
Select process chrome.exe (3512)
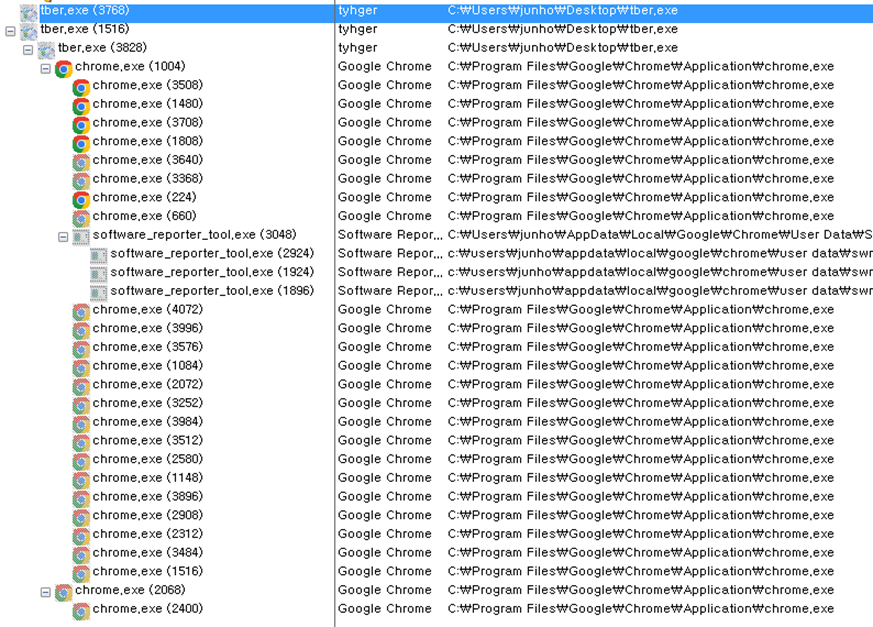[148, 440]
